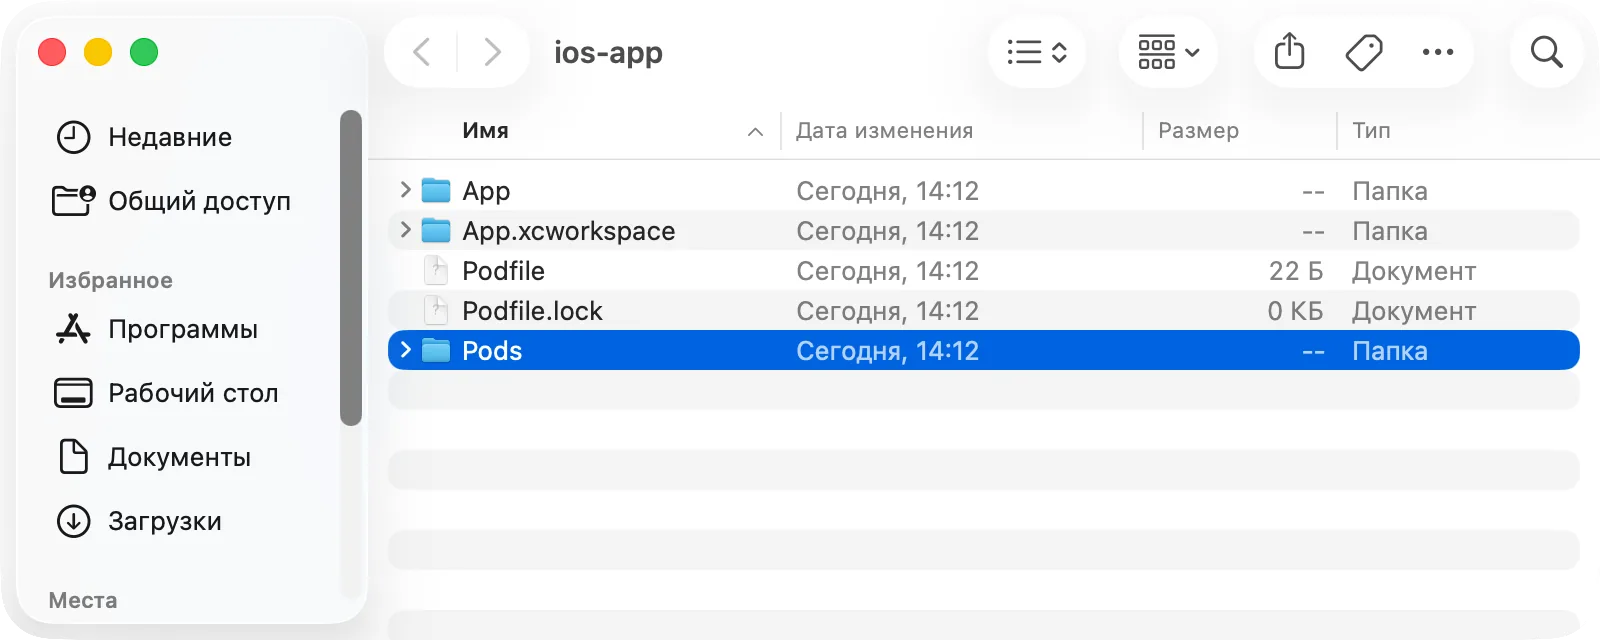Close the window with red button
The image size is (1600, 640).
tap(52, 52)
